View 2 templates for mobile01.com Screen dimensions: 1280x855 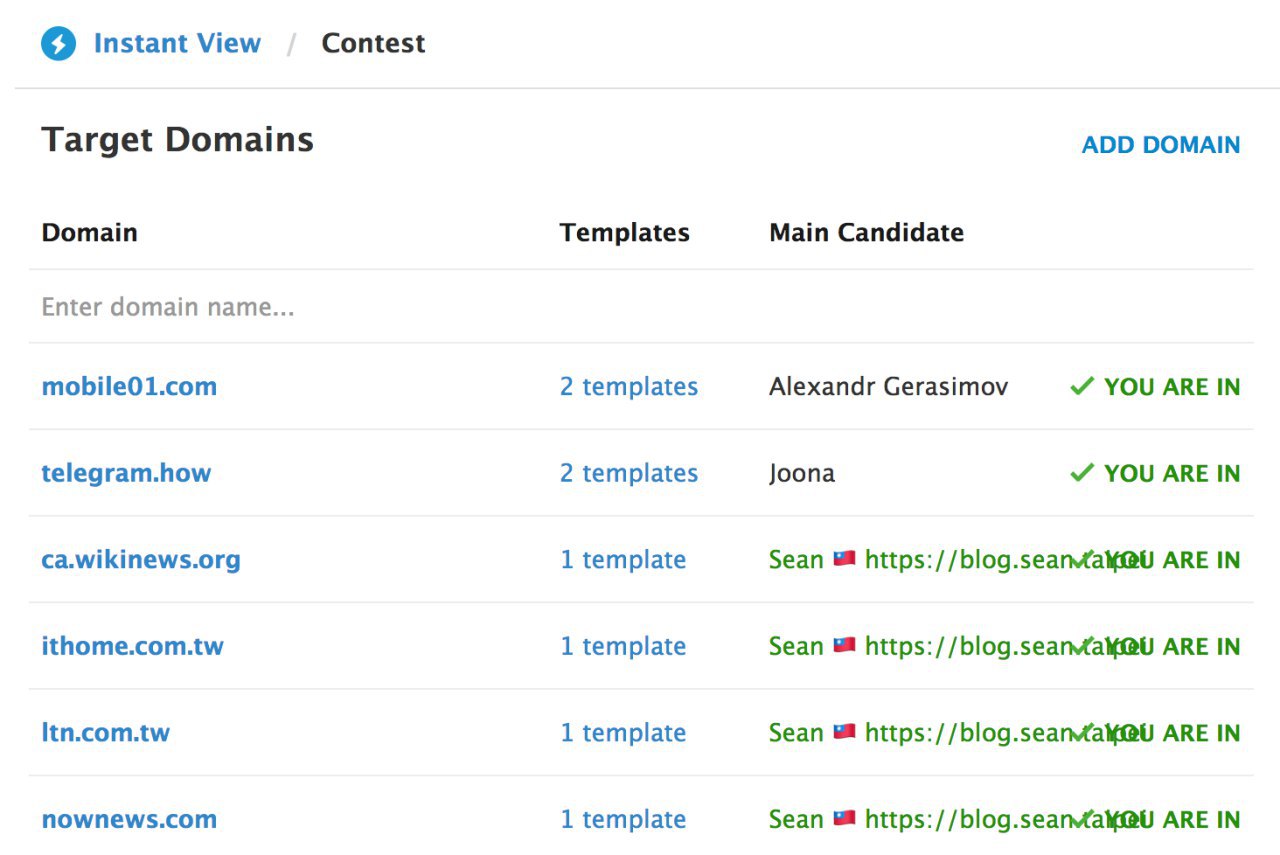click(x=629, y=387)
